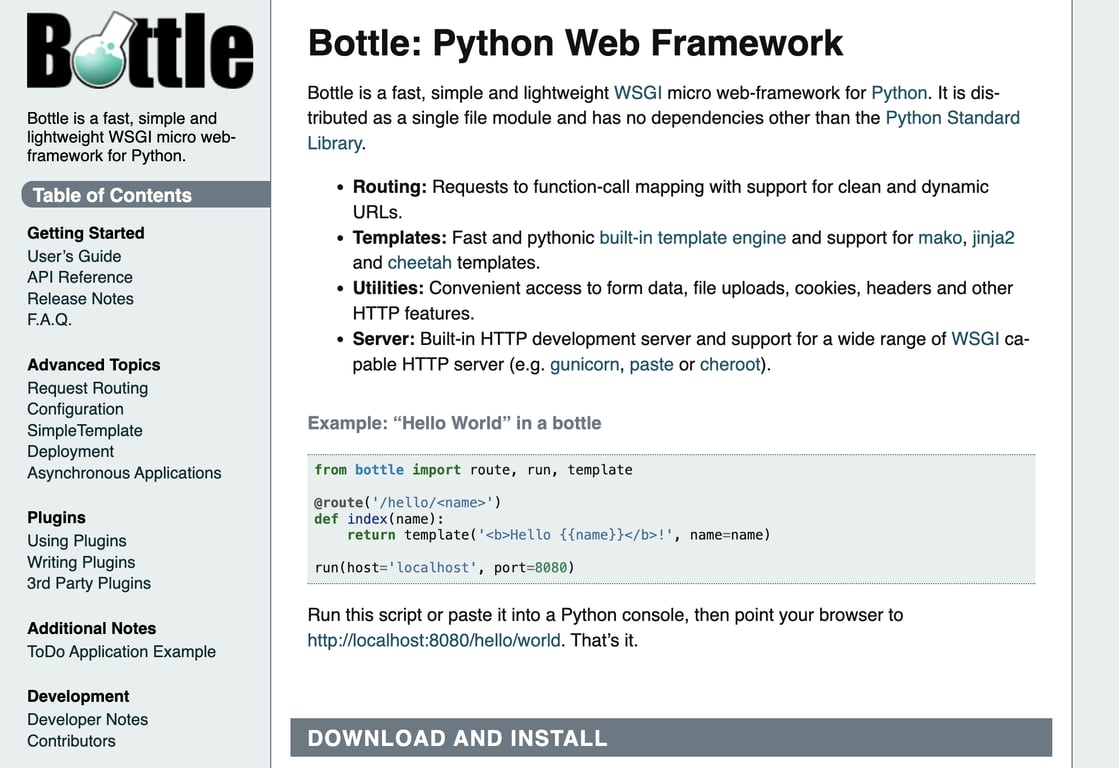Click the bold Templates: label
The image size is (1119, 768).
pyautogui.click(x=400, y=238)
